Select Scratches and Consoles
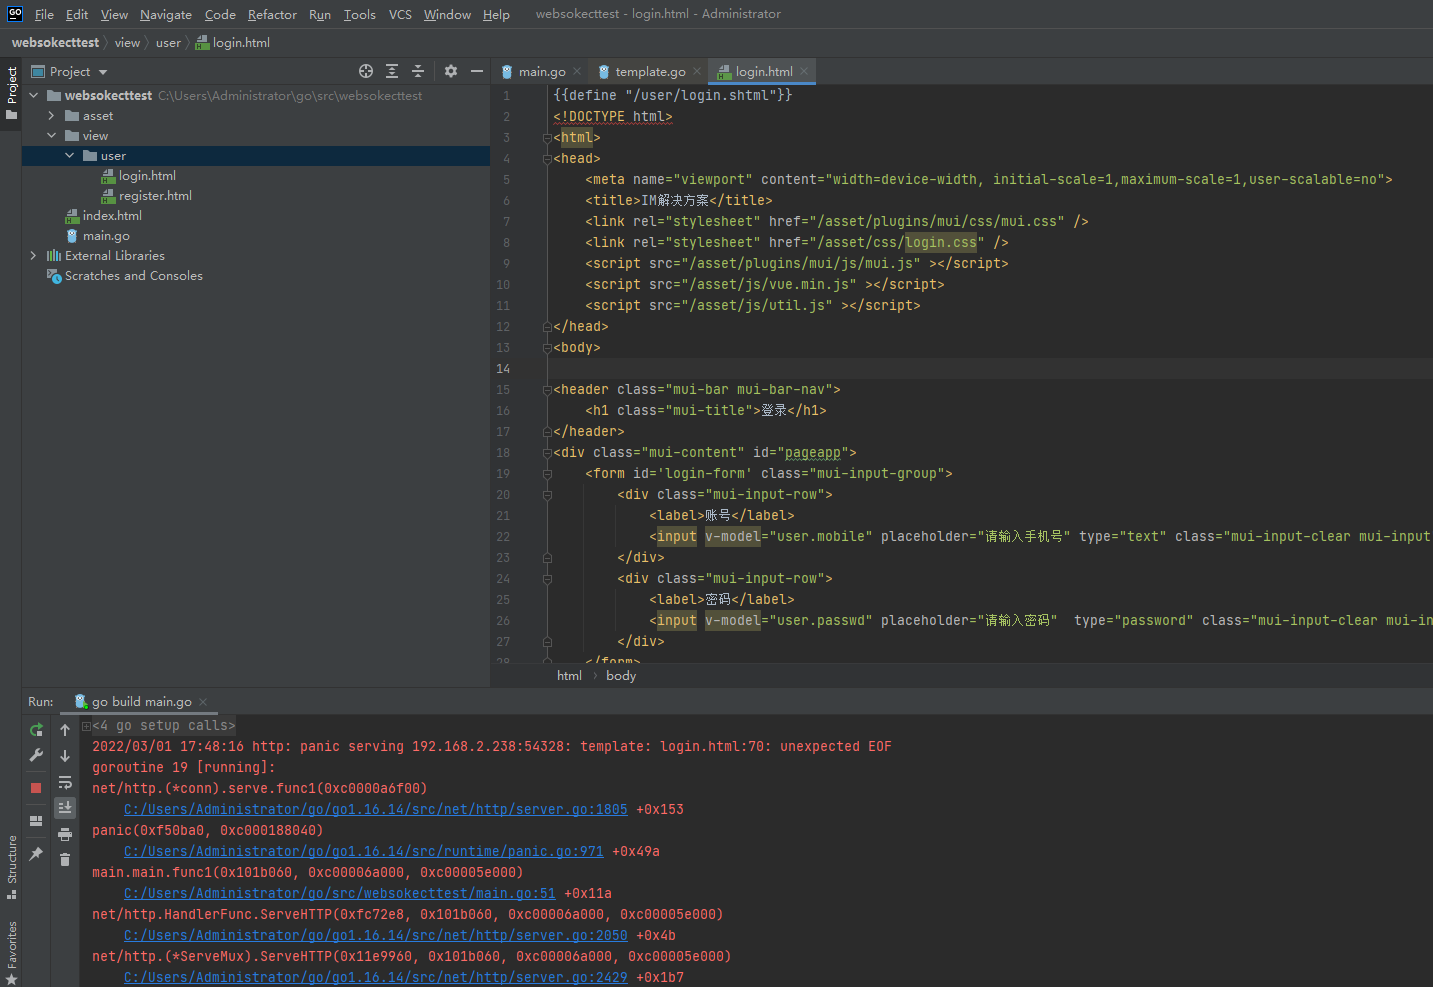The width and height of the screenshot is (1433, 987). 133,276
